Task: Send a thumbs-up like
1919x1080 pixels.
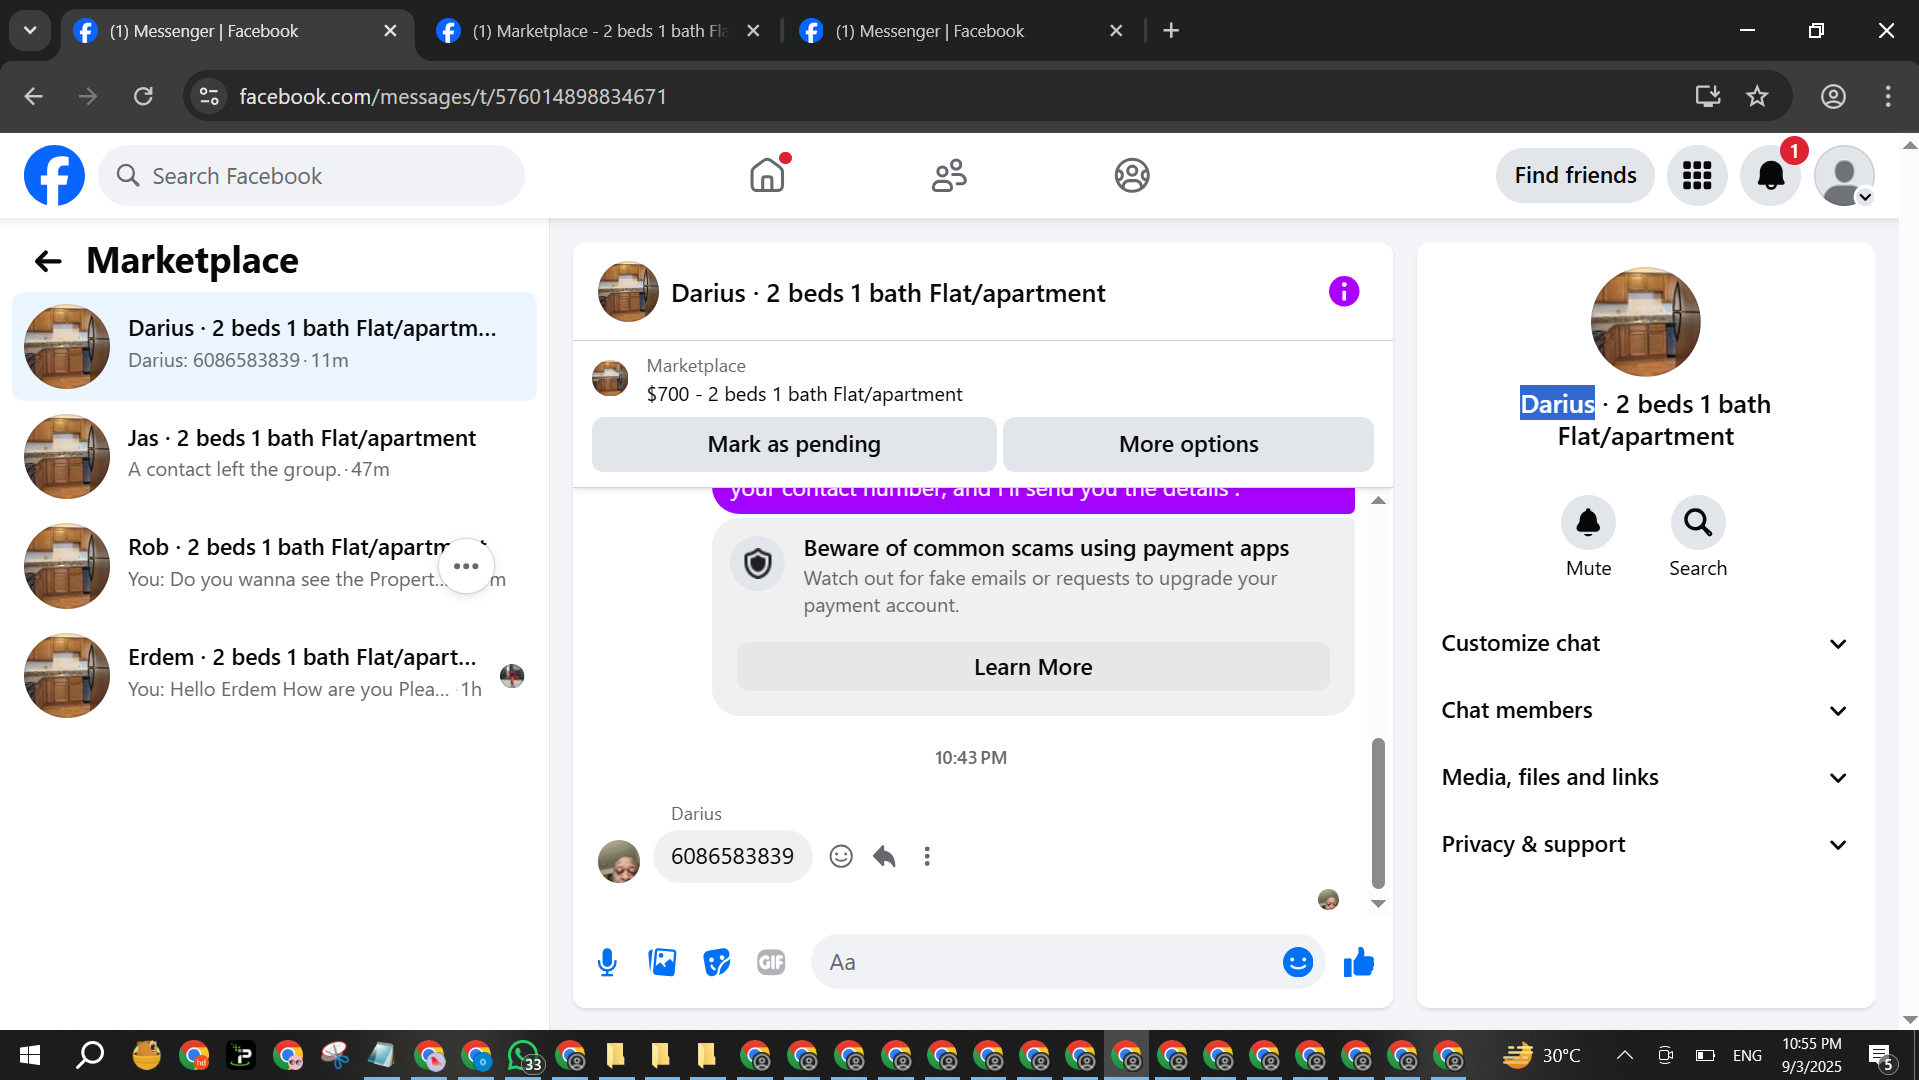Action: (x=1359, y=962)
